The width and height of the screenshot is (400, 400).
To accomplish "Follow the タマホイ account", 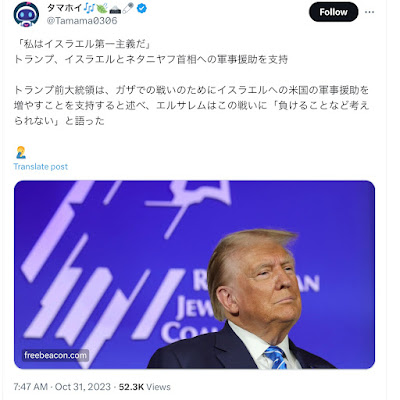I will [x=333, y=12].
